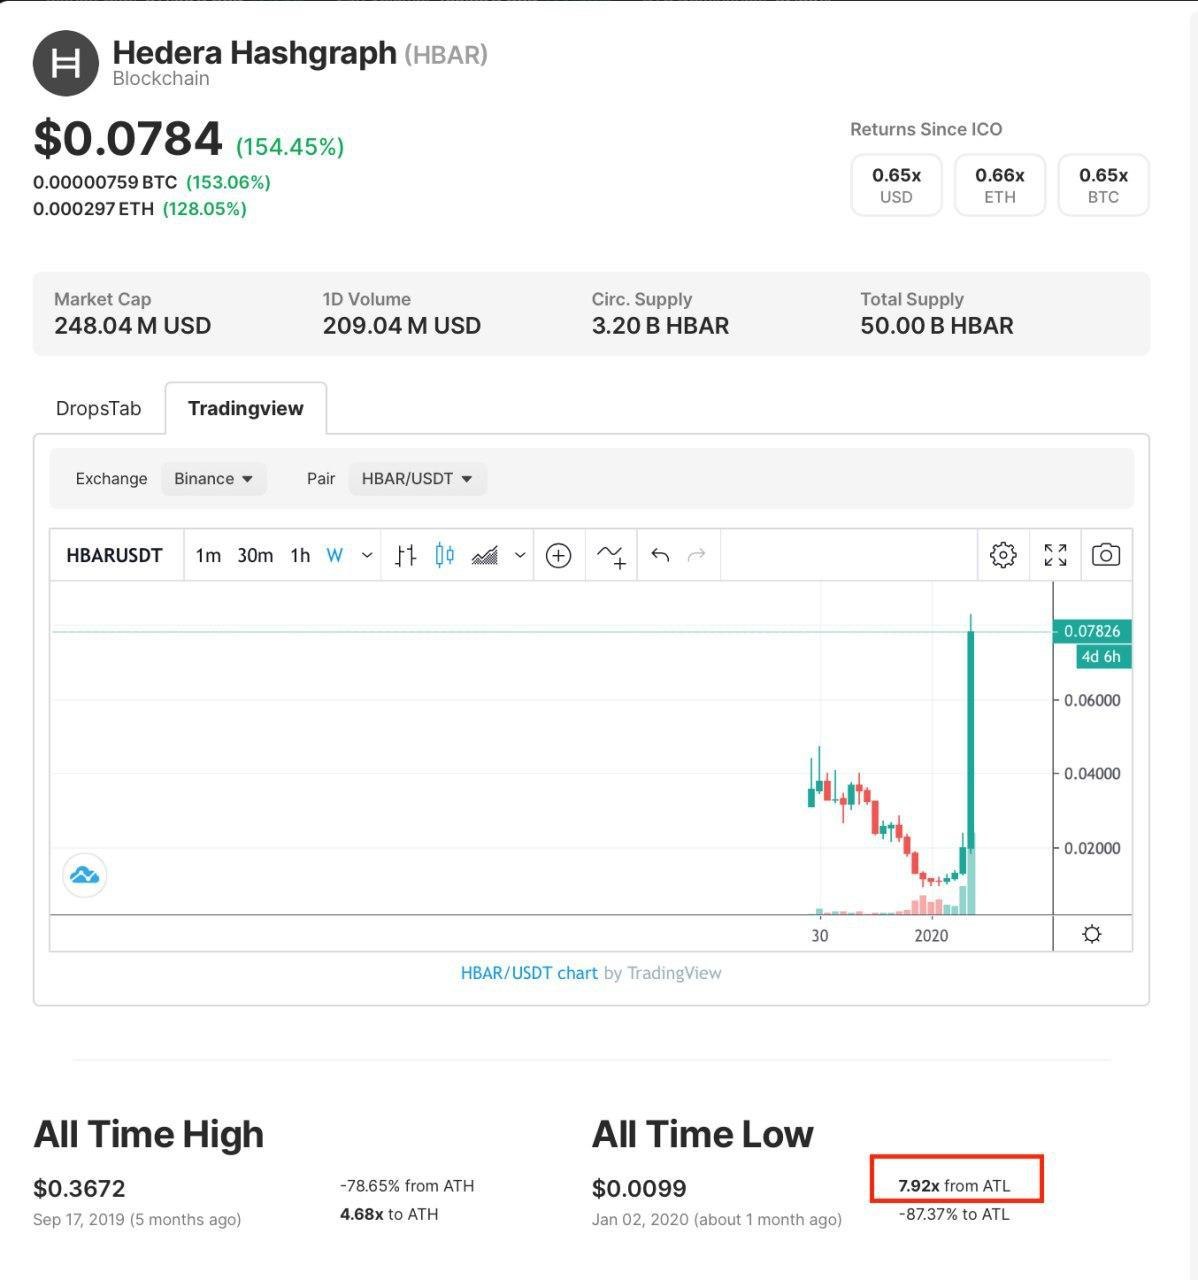The height and width of the screenshot is (1280, 1198).
Task: Click the 0.07826 current price label
Action: click(1092, 631)
